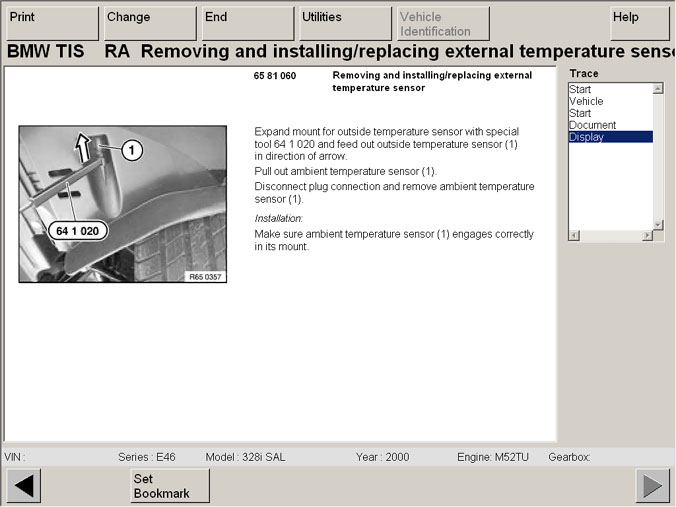Viewport: 676px width, 507px height.
Task: Click the Trace panel heading
Action: point(584,74)
